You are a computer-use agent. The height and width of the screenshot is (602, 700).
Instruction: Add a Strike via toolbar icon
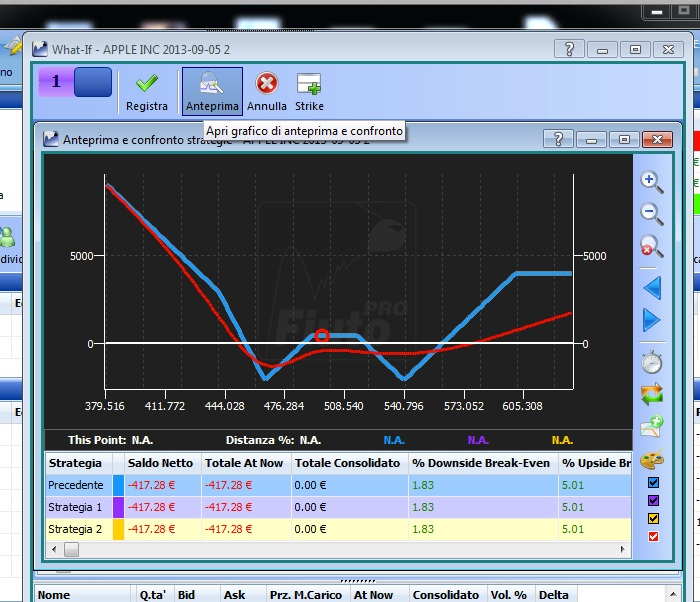point(309,84)
